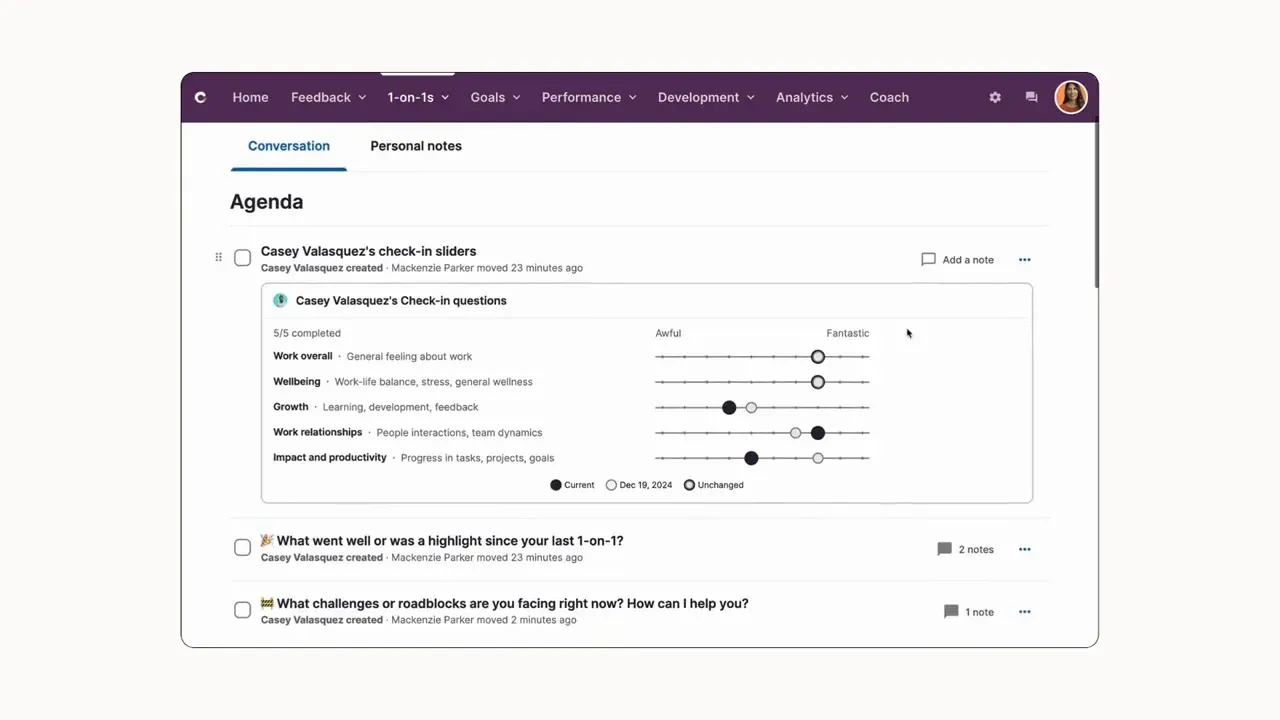Open more options for check-in sliders item
1280x720 pixels.
click(1024, 259)
